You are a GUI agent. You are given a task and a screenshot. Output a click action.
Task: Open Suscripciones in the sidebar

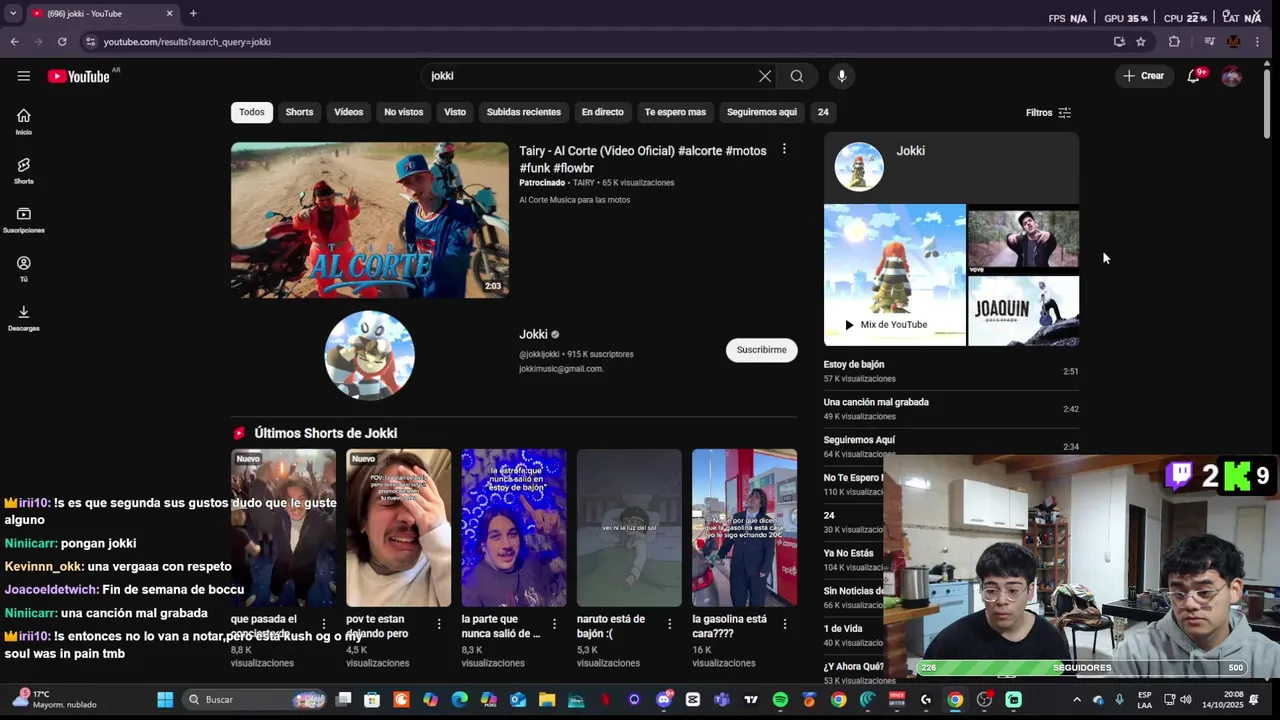[x=23, y=220]
